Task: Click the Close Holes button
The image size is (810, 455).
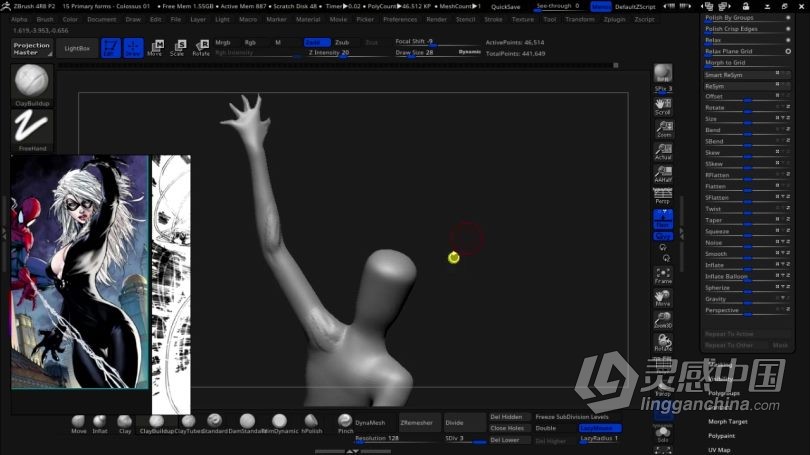Action: [x=510, y=428]
